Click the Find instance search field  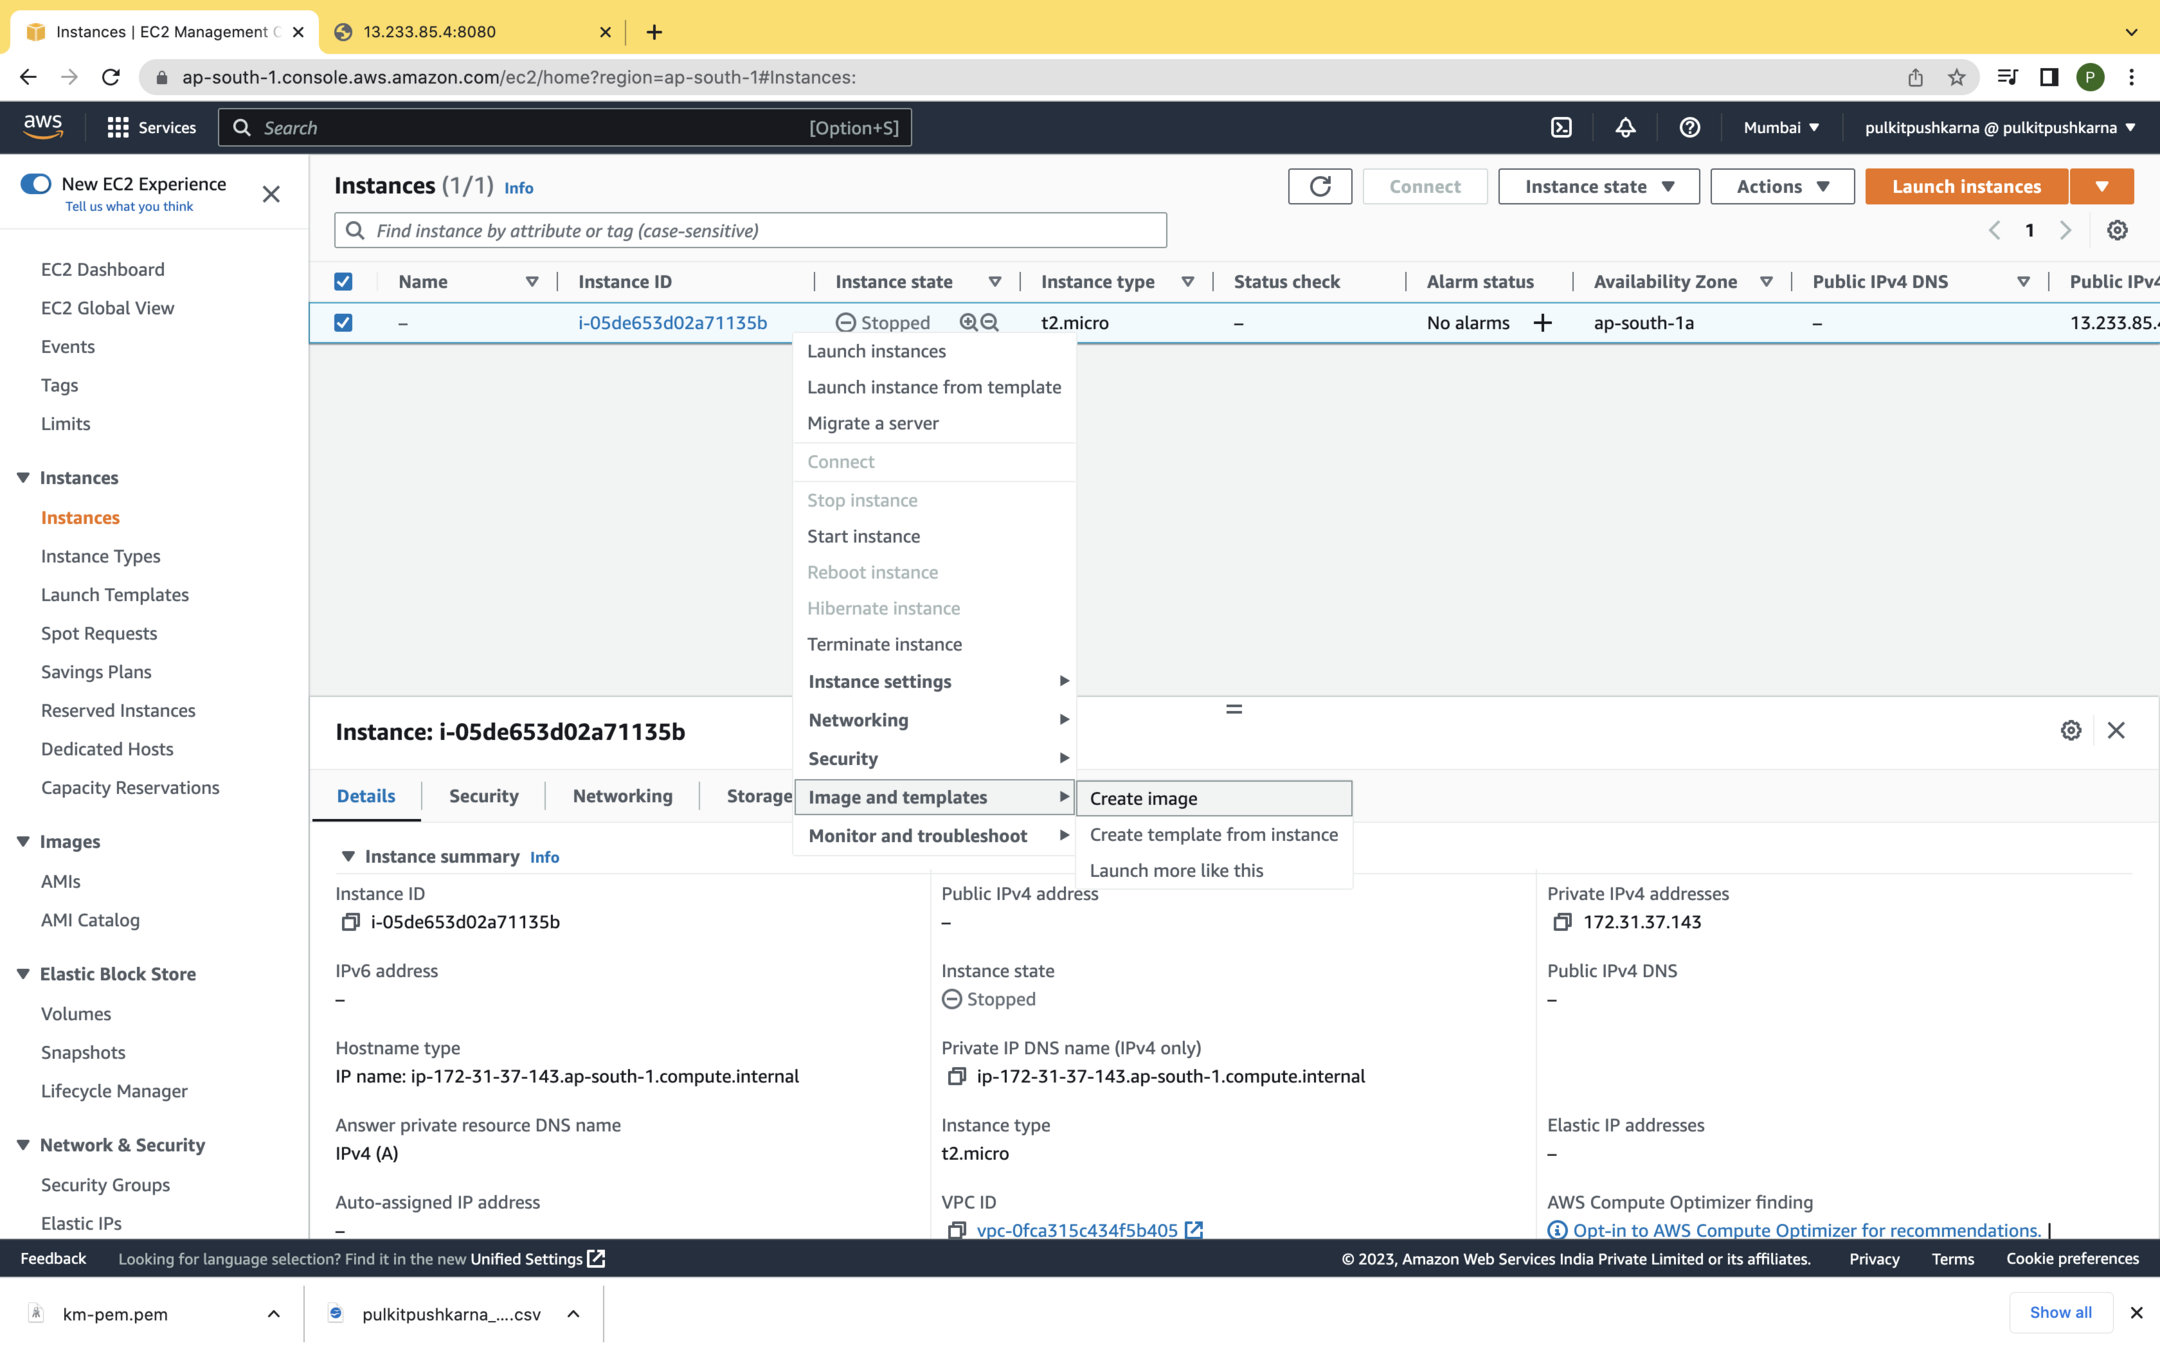[x=750, y=230]
